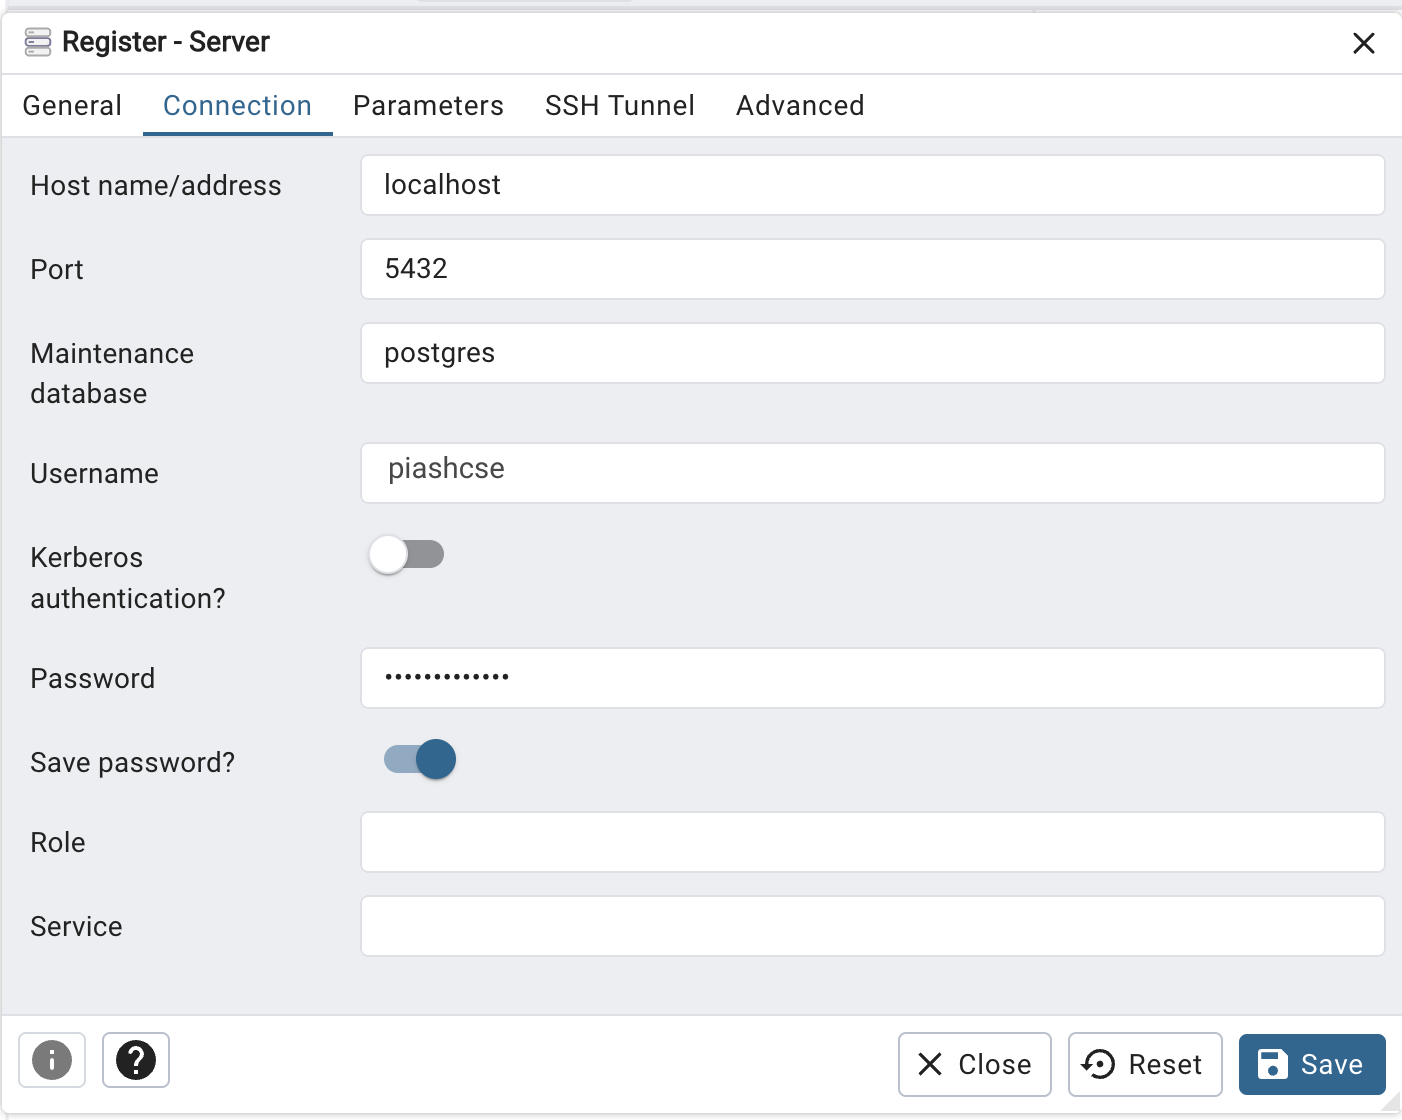Switch to the General tab
The width and height of the screenshot is (1402, 1120).
tap(72, 106)
